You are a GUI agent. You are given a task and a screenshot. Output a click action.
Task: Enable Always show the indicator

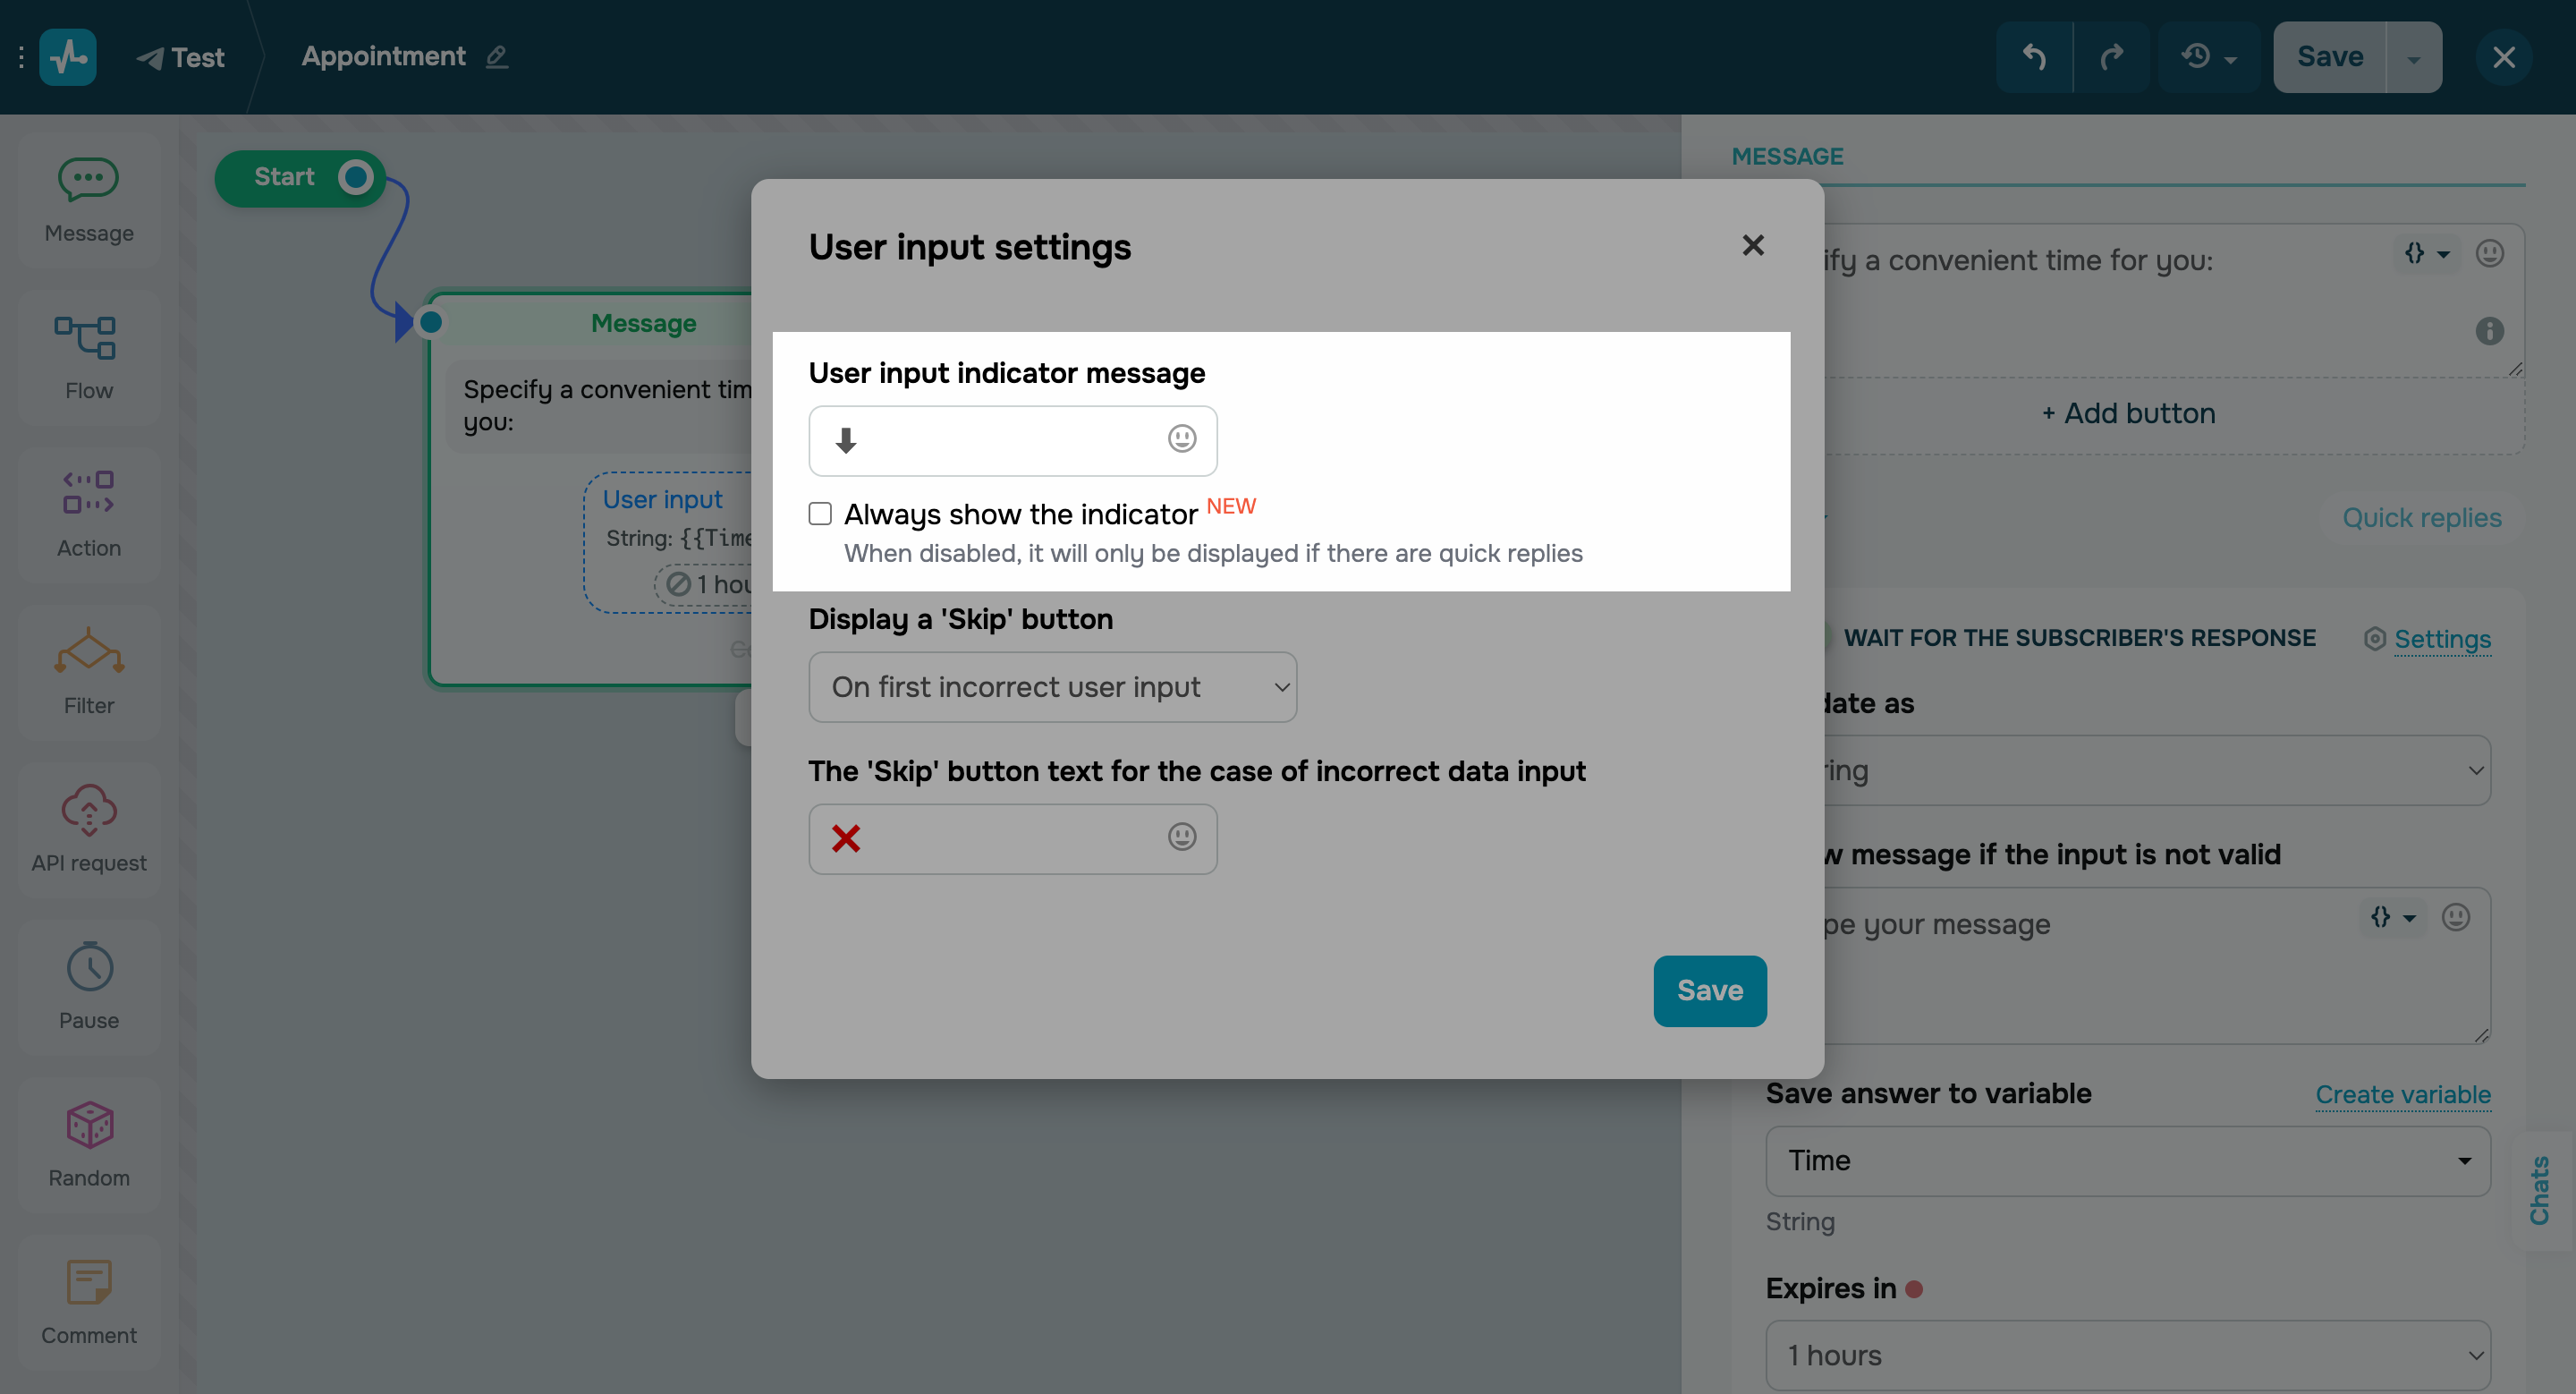coord(820,513)
